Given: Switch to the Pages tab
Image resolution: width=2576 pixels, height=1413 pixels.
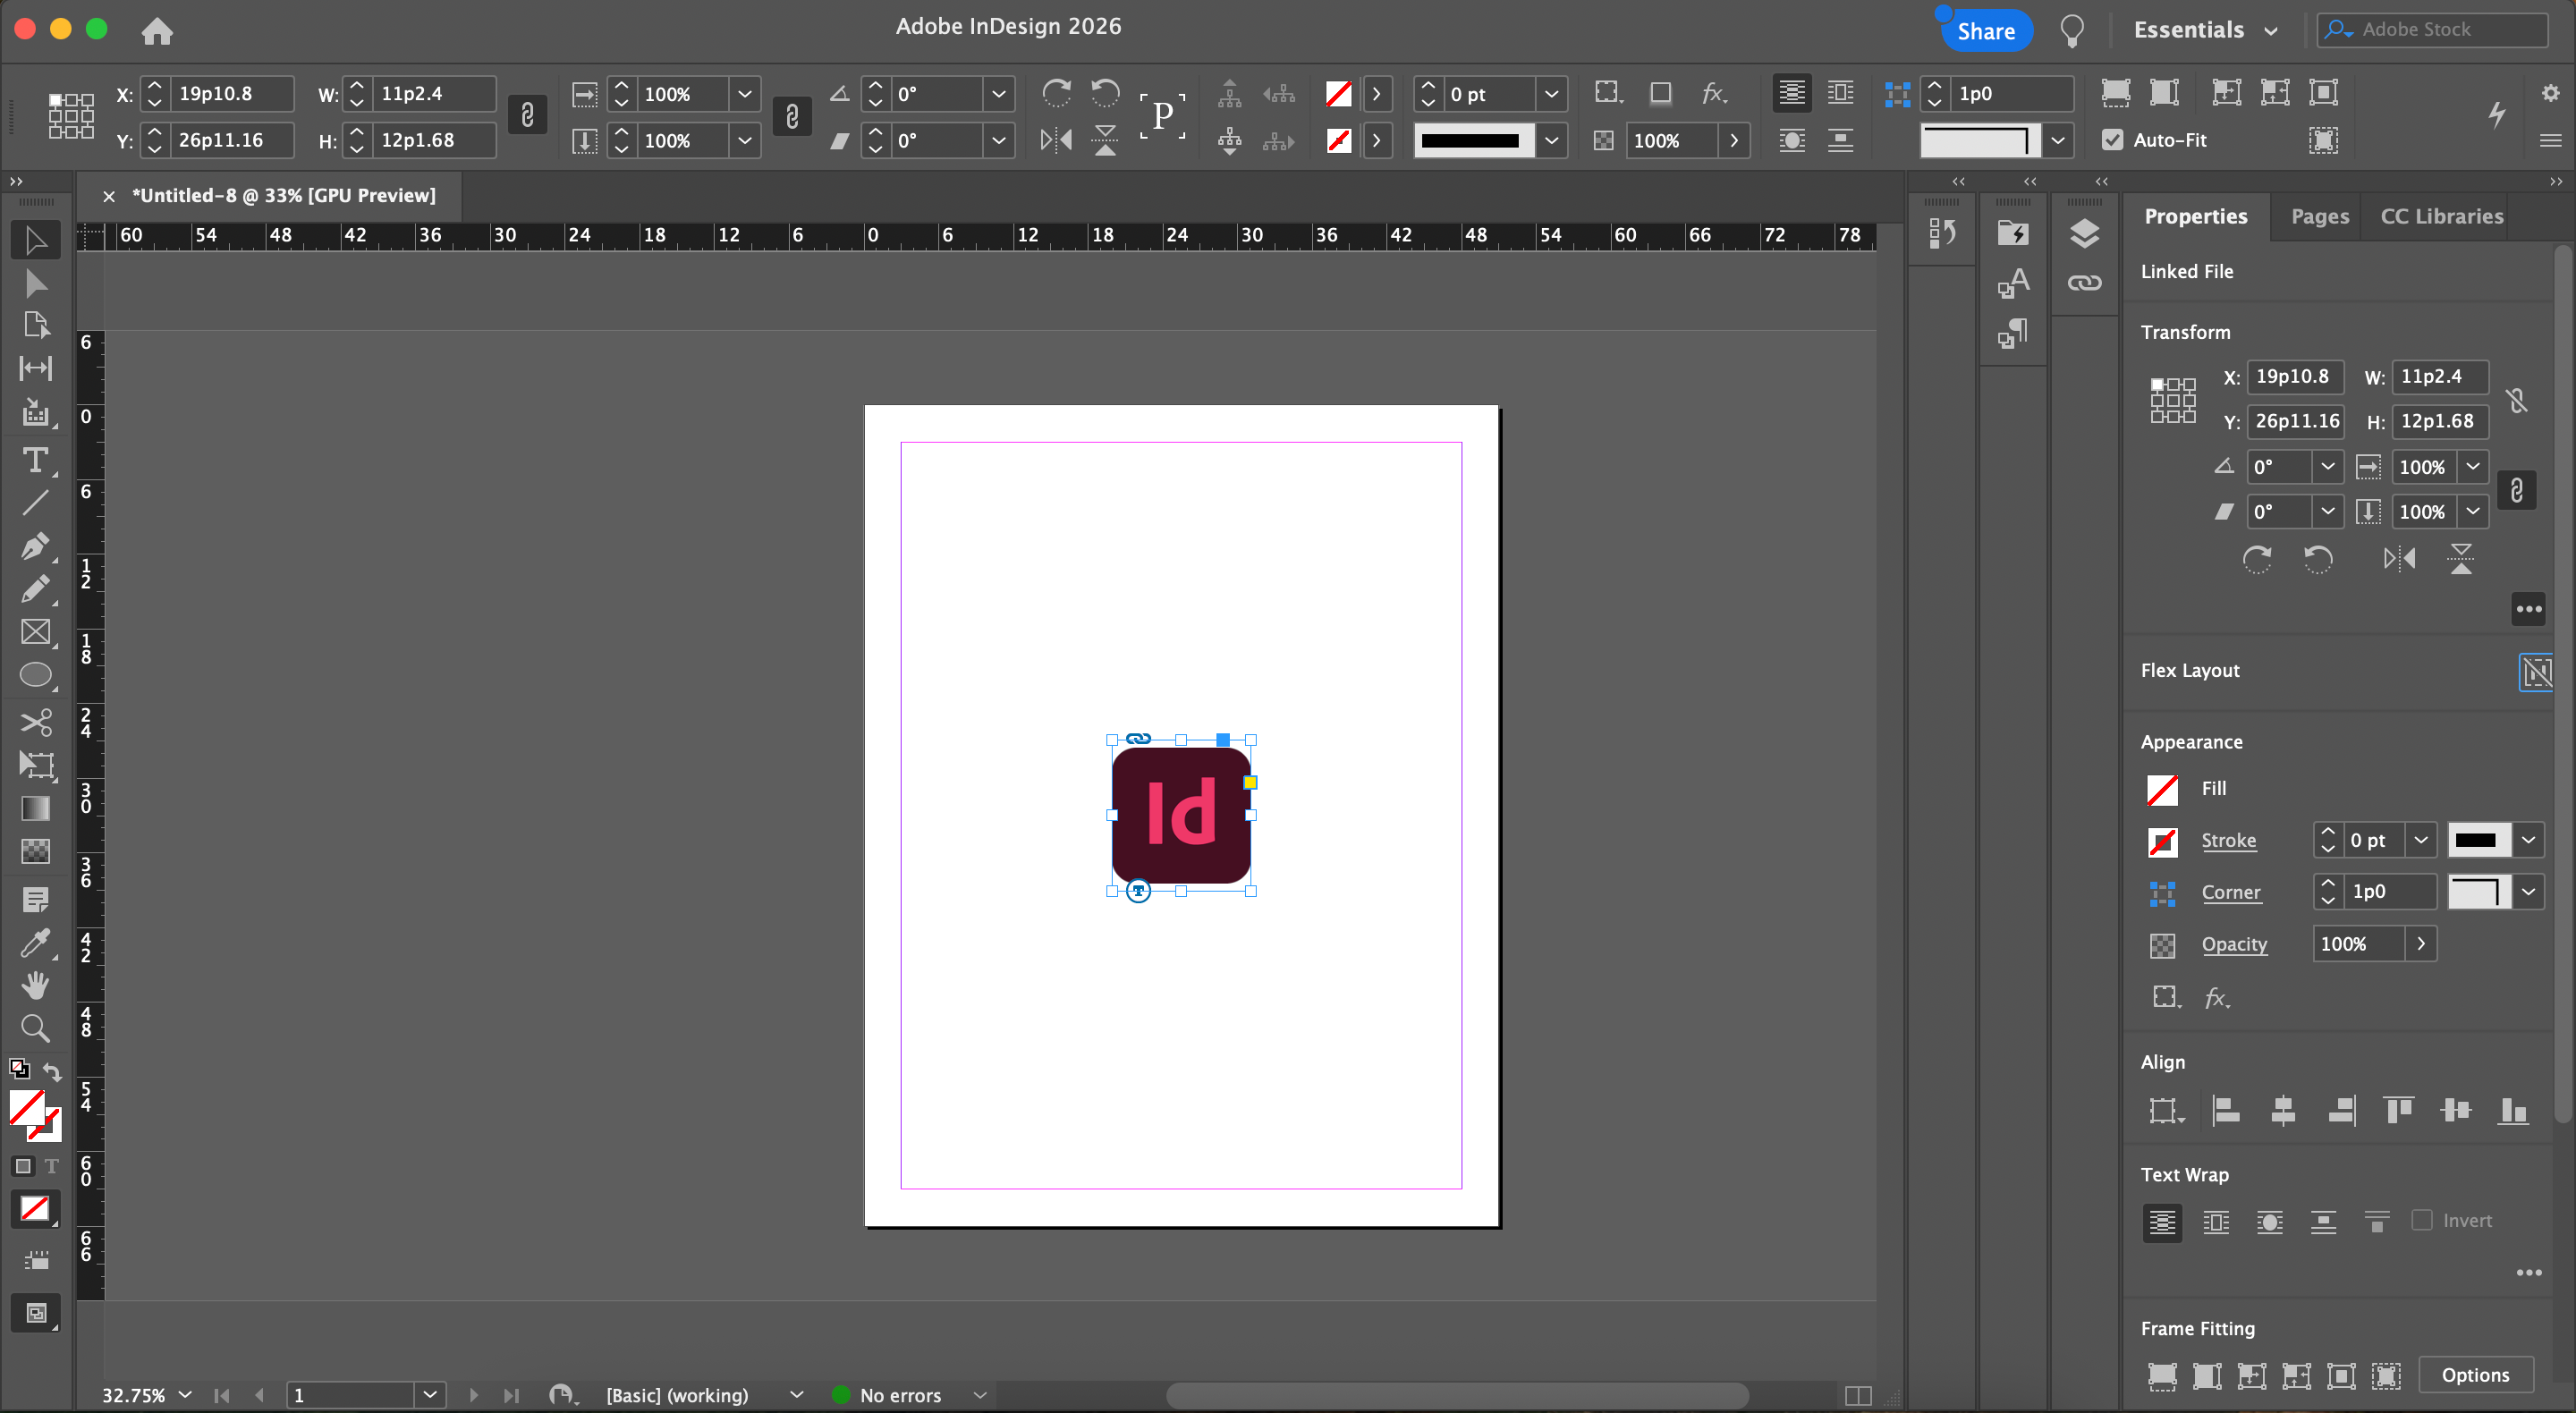Looking at the screenshot, I should coord(2319,216).
